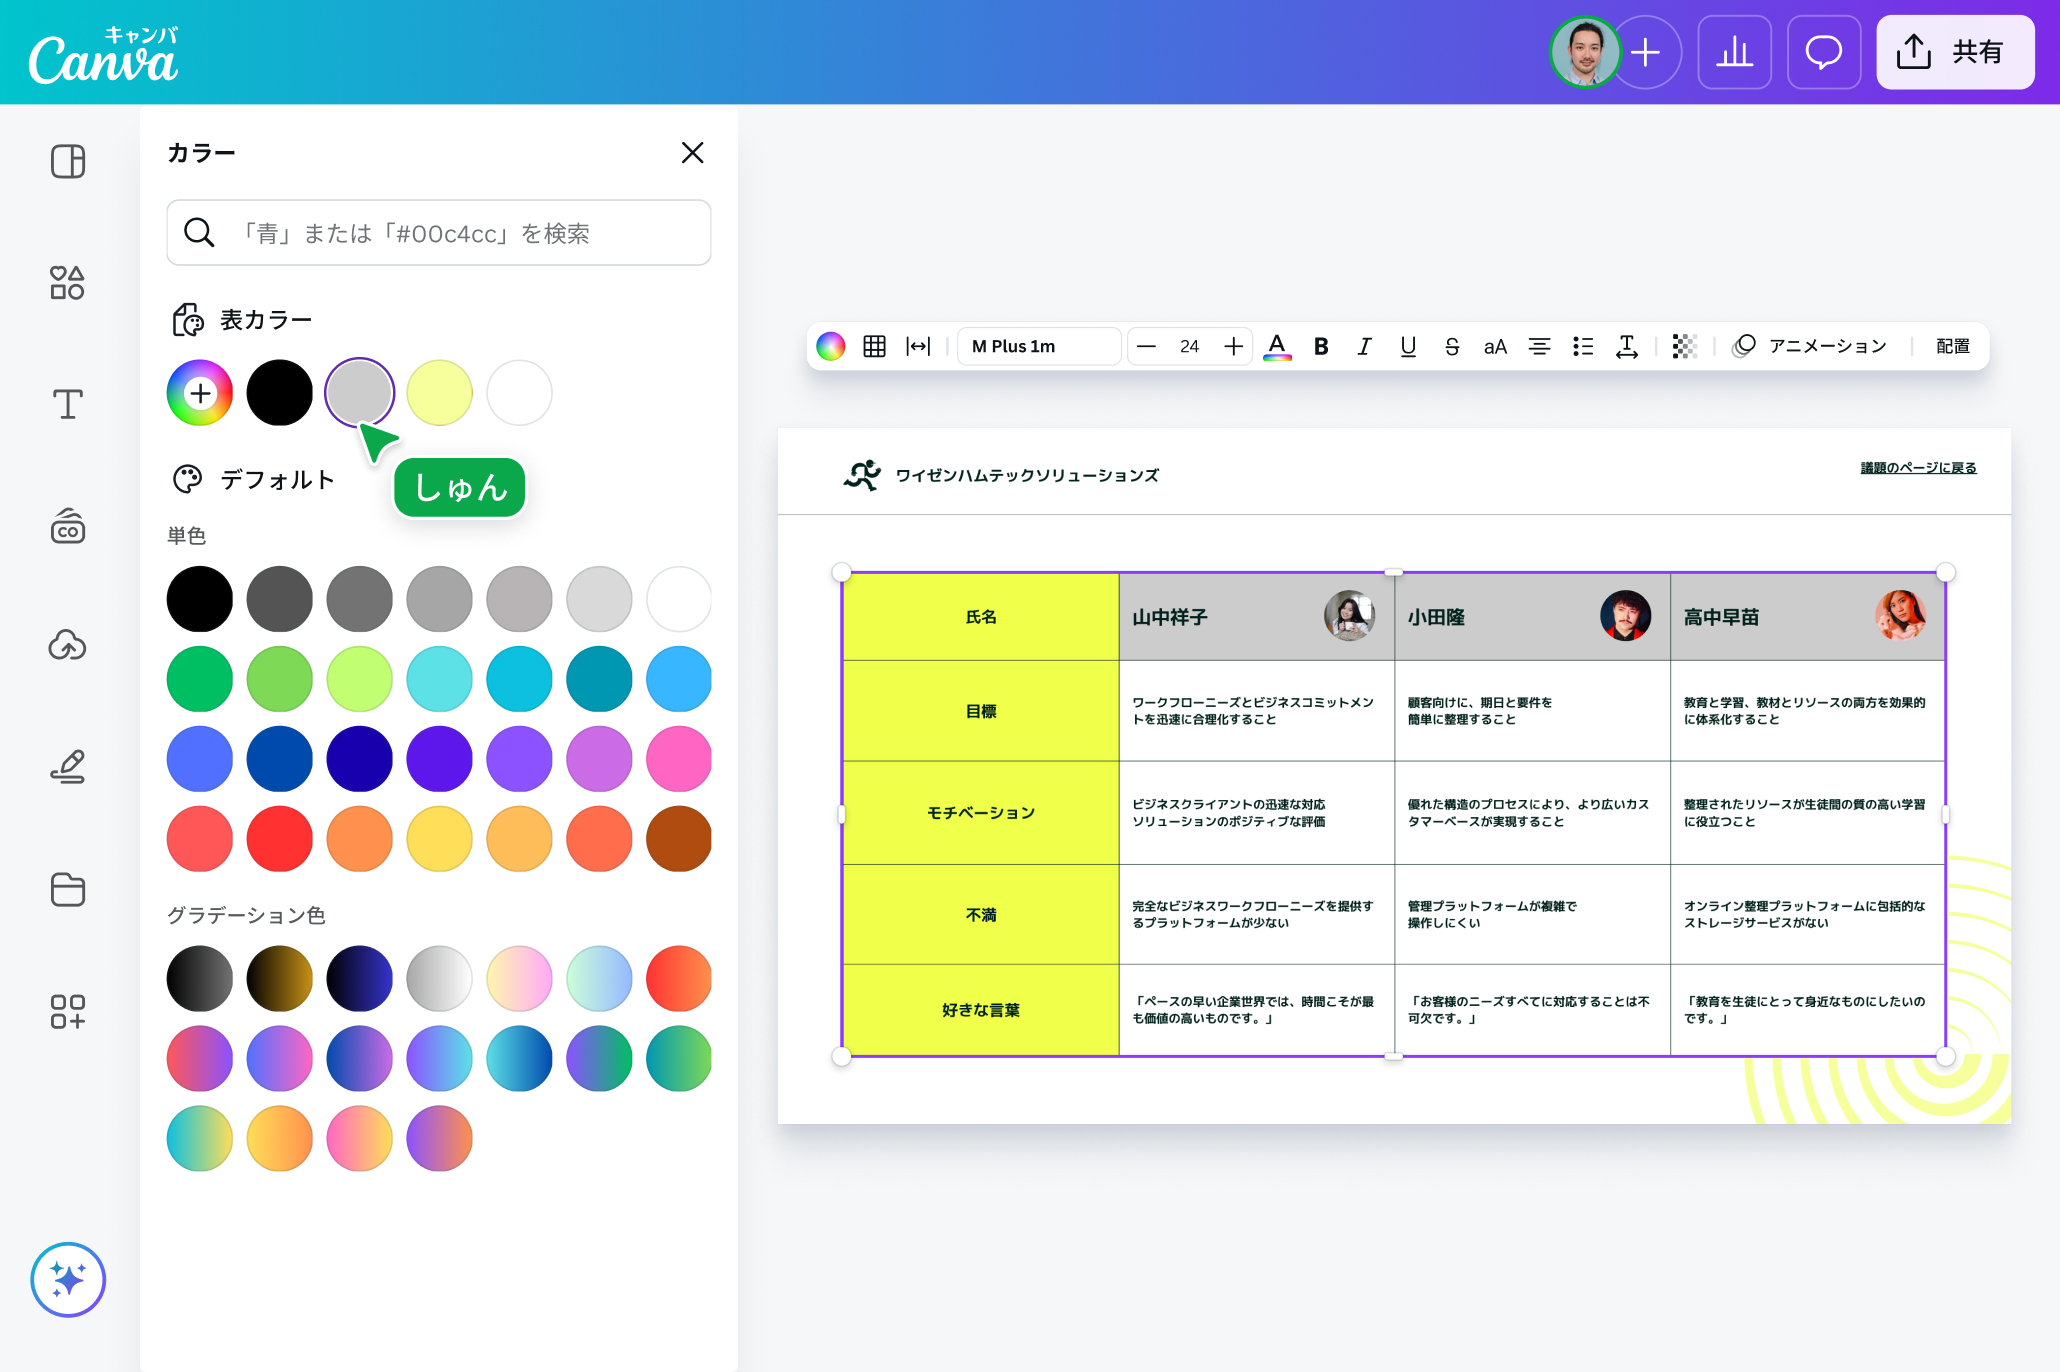Select the gray table color swatch

(360, 393)
